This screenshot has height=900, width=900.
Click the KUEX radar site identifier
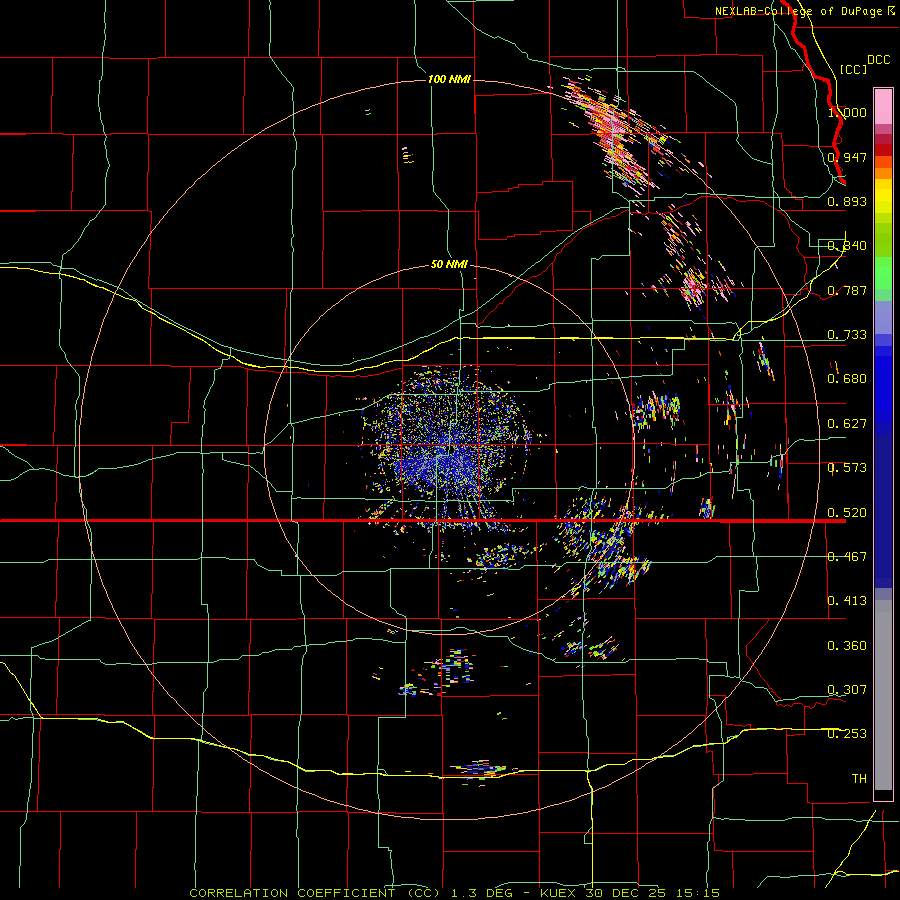point(560,893)
